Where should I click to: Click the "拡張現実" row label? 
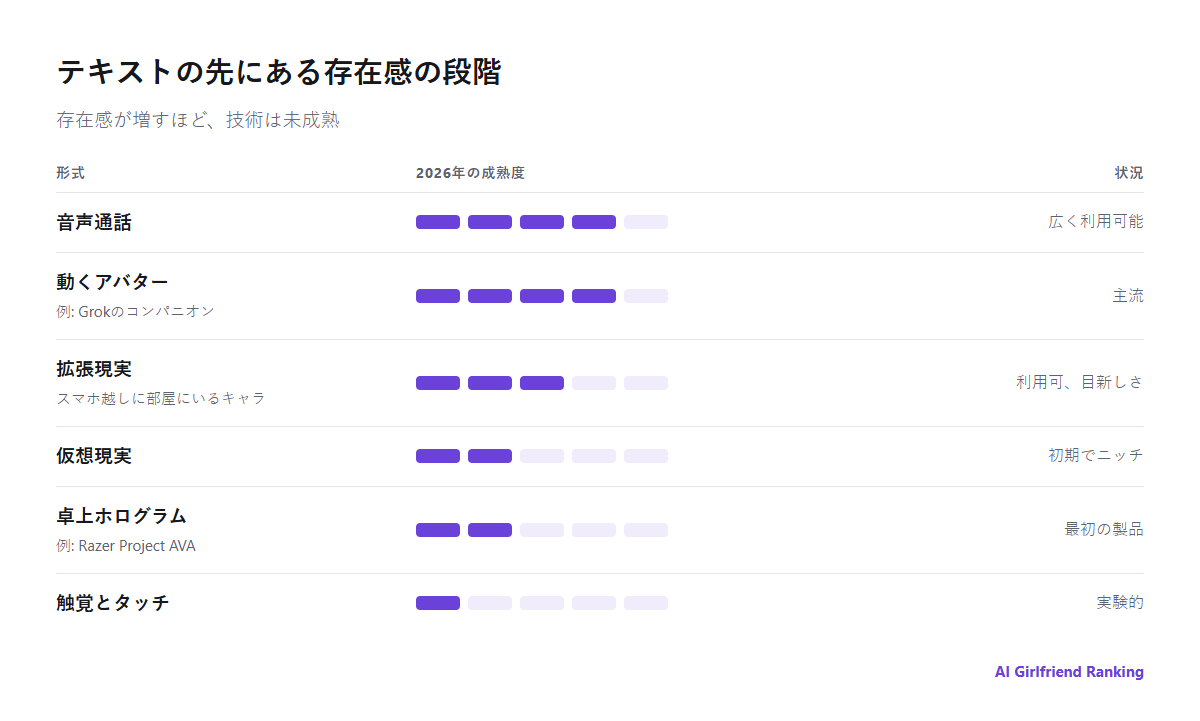coord(94,368)
